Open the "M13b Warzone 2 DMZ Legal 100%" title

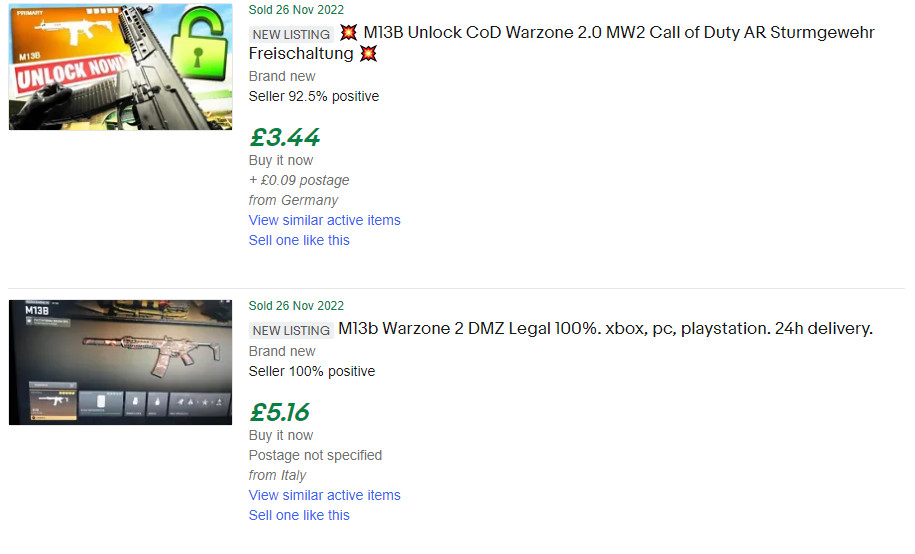605,328
